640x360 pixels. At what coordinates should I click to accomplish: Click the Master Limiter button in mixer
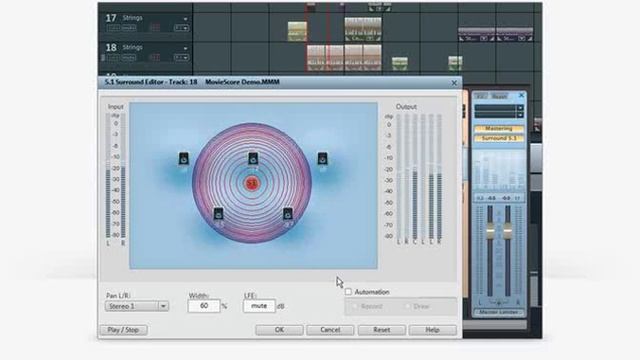click(x=499, y=312)
